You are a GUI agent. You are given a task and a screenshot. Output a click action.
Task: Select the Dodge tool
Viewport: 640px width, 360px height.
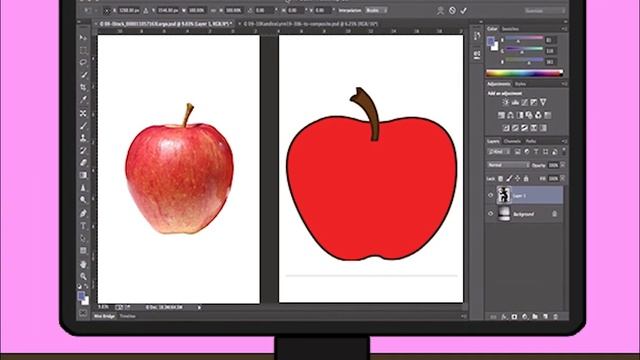(x=83, y=200)
